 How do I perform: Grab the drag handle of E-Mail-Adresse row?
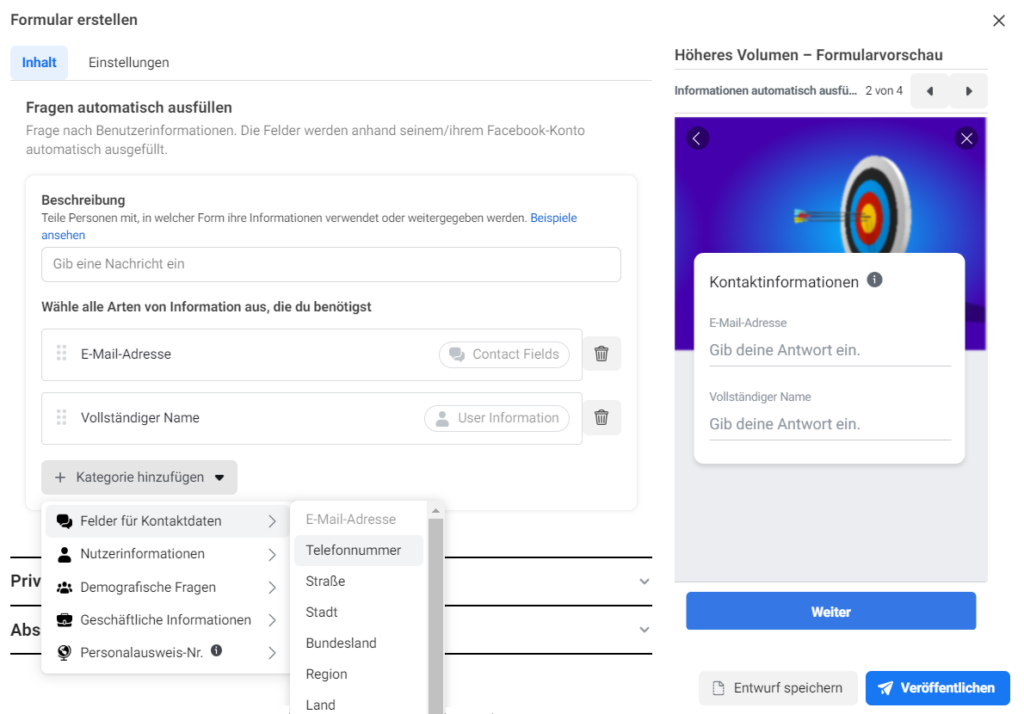click(61, 353)
